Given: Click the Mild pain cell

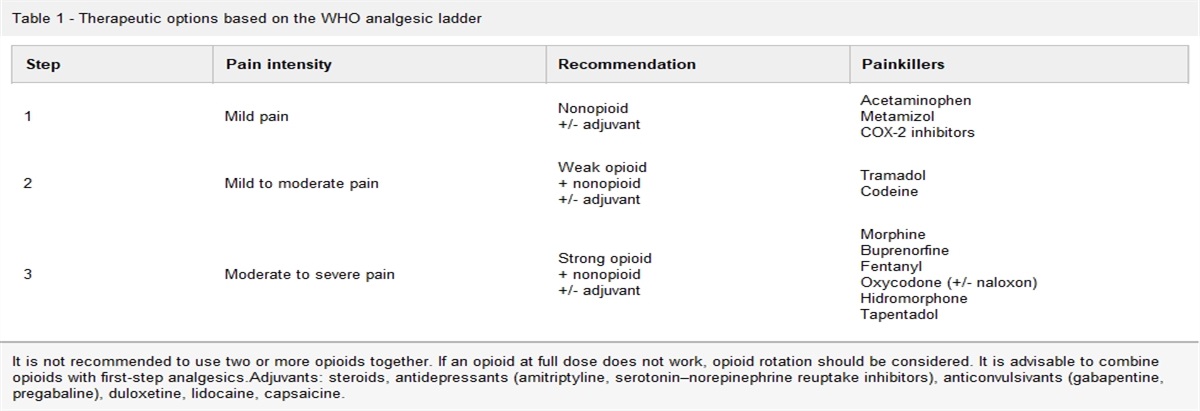Looking at the screenshot, I should pos(257,116).
